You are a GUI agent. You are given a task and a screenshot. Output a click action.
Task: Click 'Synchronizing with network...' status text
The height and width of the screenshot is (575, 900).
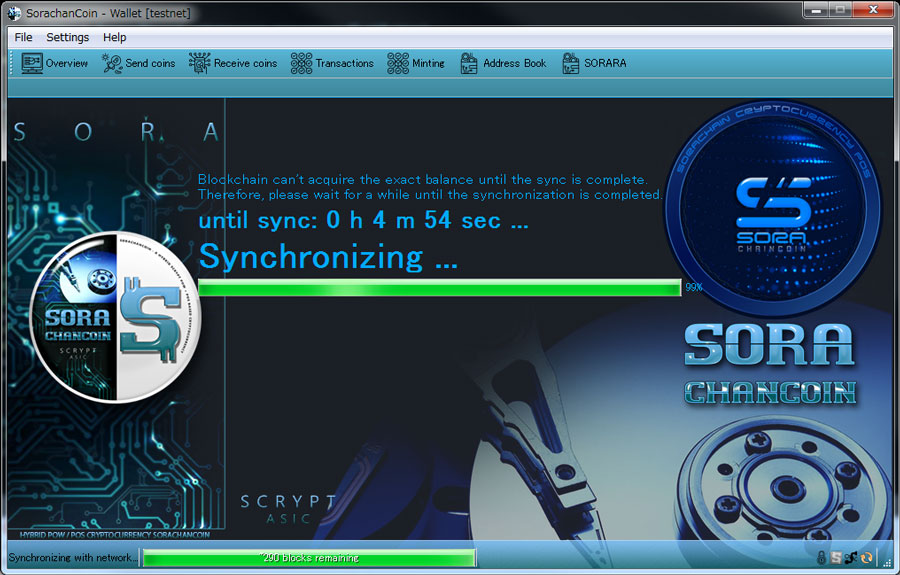click(73, 557)
